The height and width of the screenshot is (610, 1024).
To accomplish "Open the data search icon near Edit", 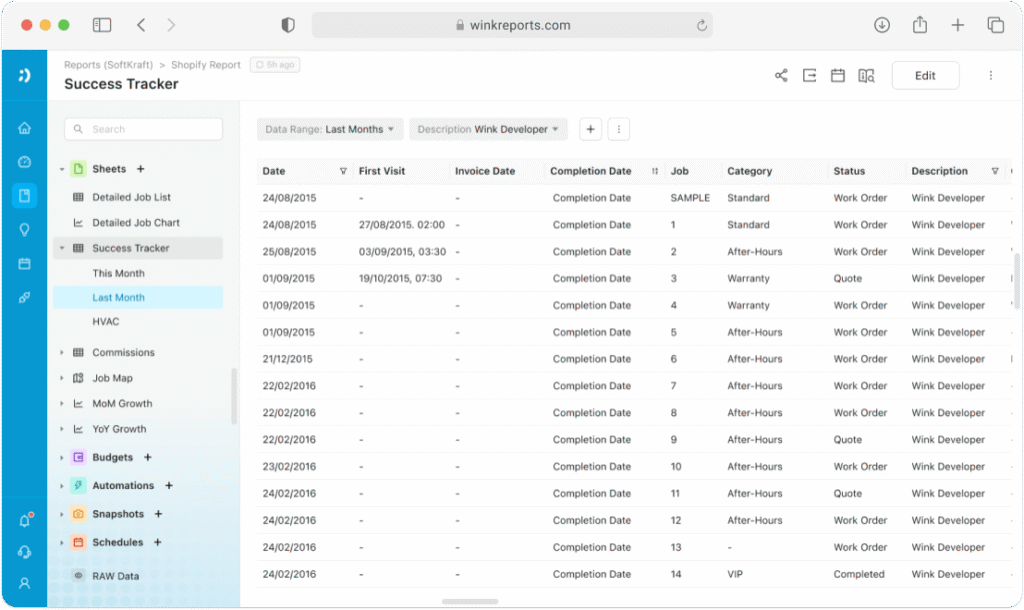I will point(866,76).
